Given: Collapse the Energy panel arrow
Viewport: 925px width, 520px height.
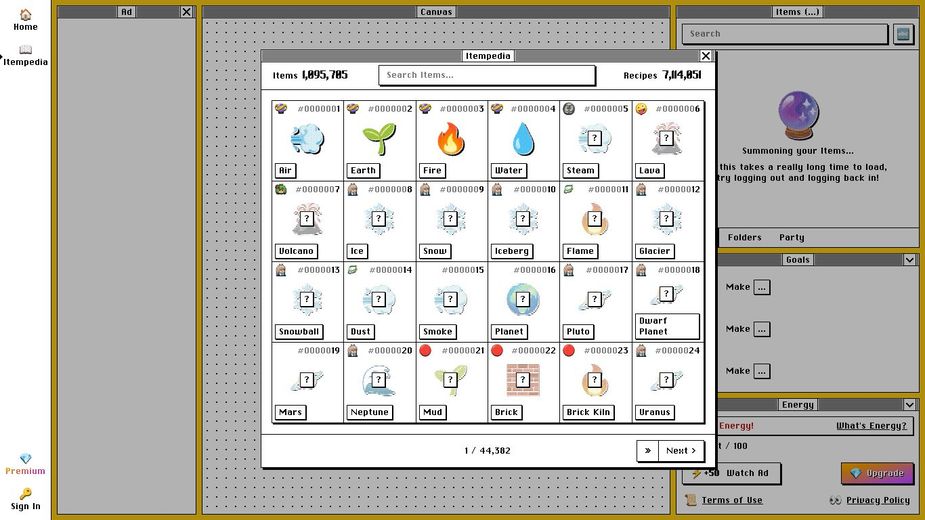Looking at the screenshot, I should point(909,405).
